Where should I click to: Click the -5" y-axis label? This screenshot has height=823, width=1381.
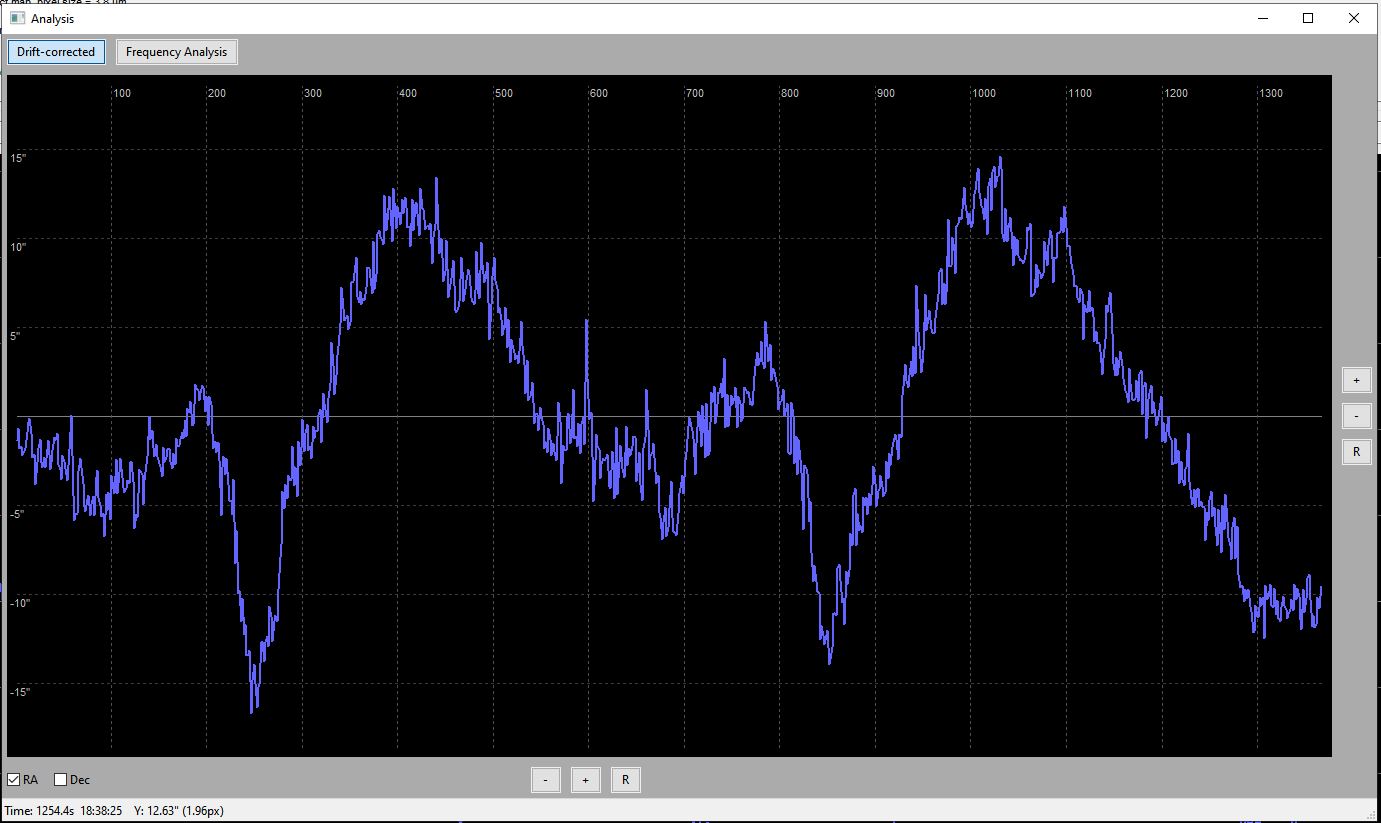click(x=18, y=514)
